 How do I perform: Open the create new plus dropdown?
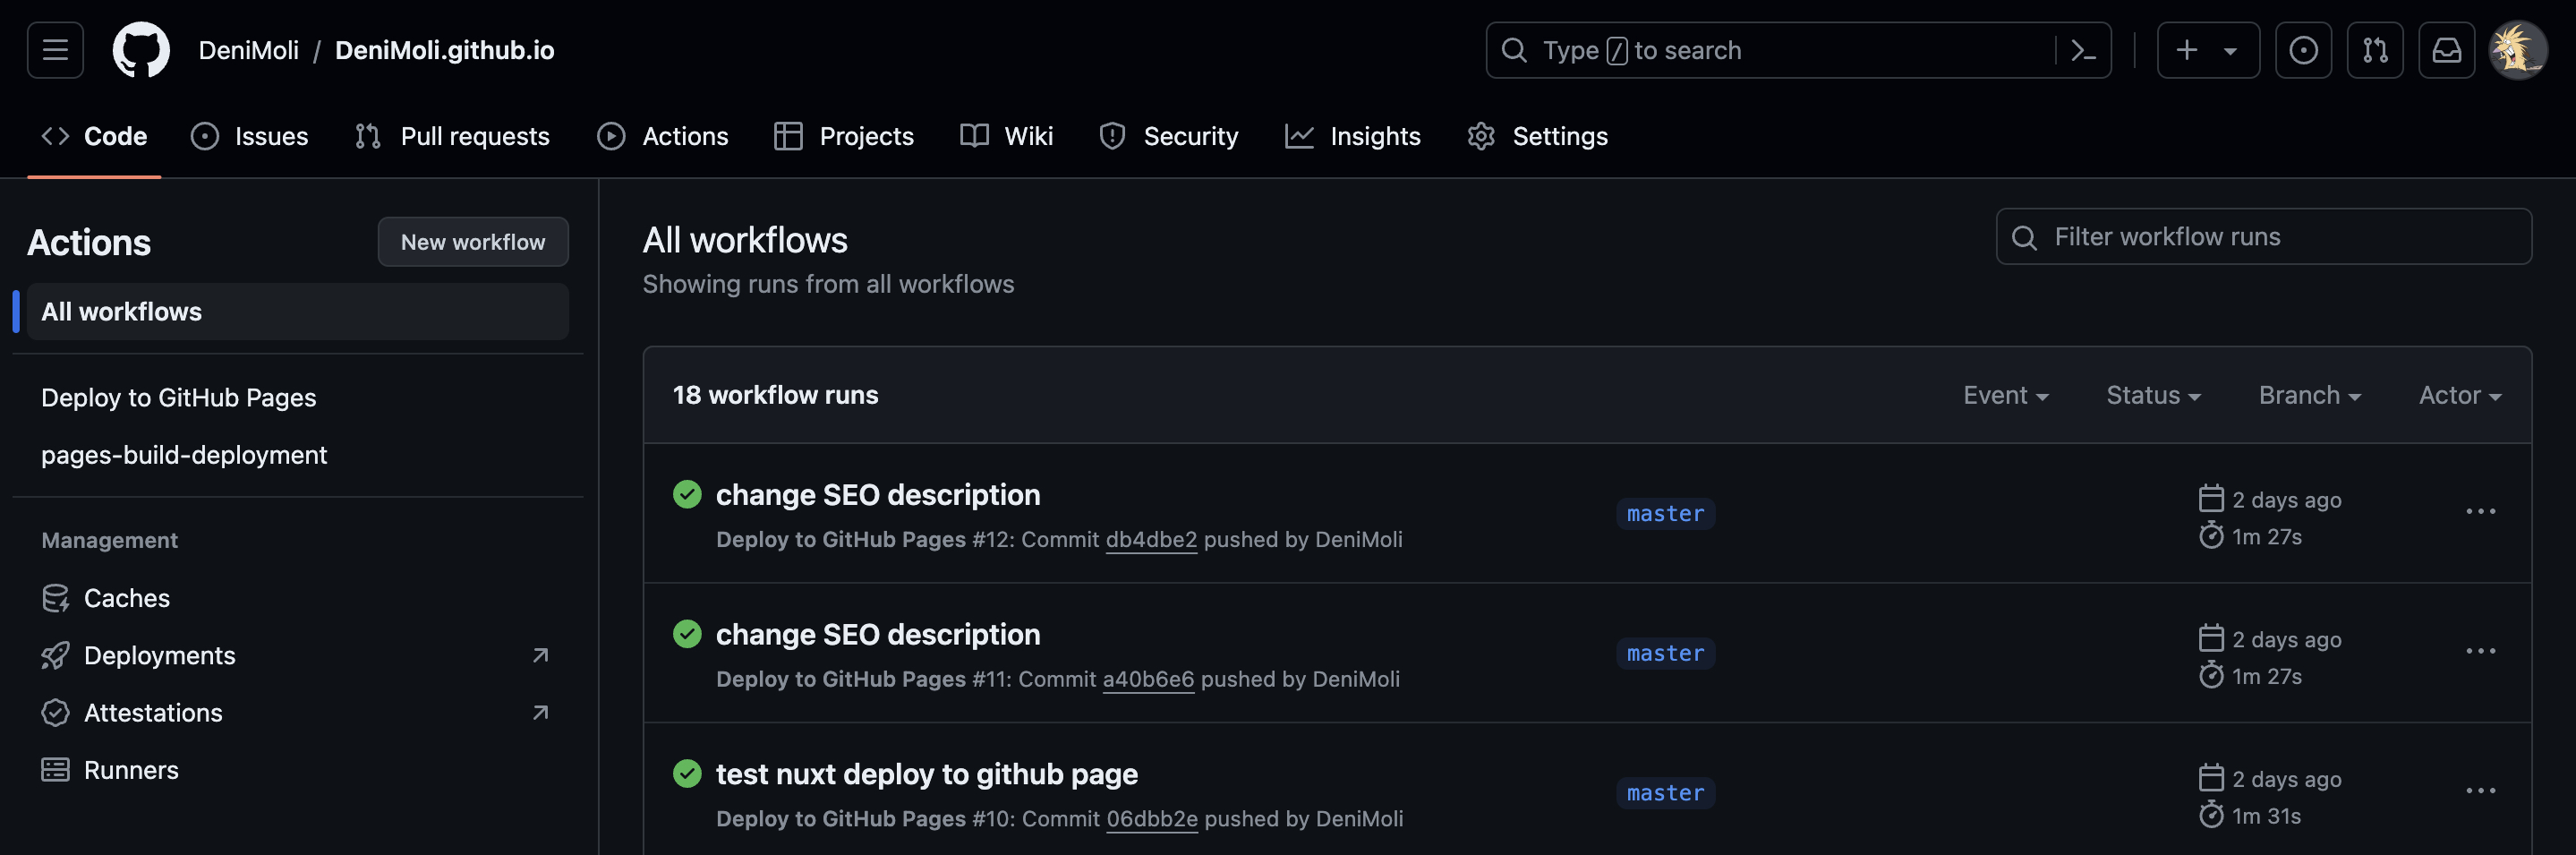click(x=2207, y=50)
